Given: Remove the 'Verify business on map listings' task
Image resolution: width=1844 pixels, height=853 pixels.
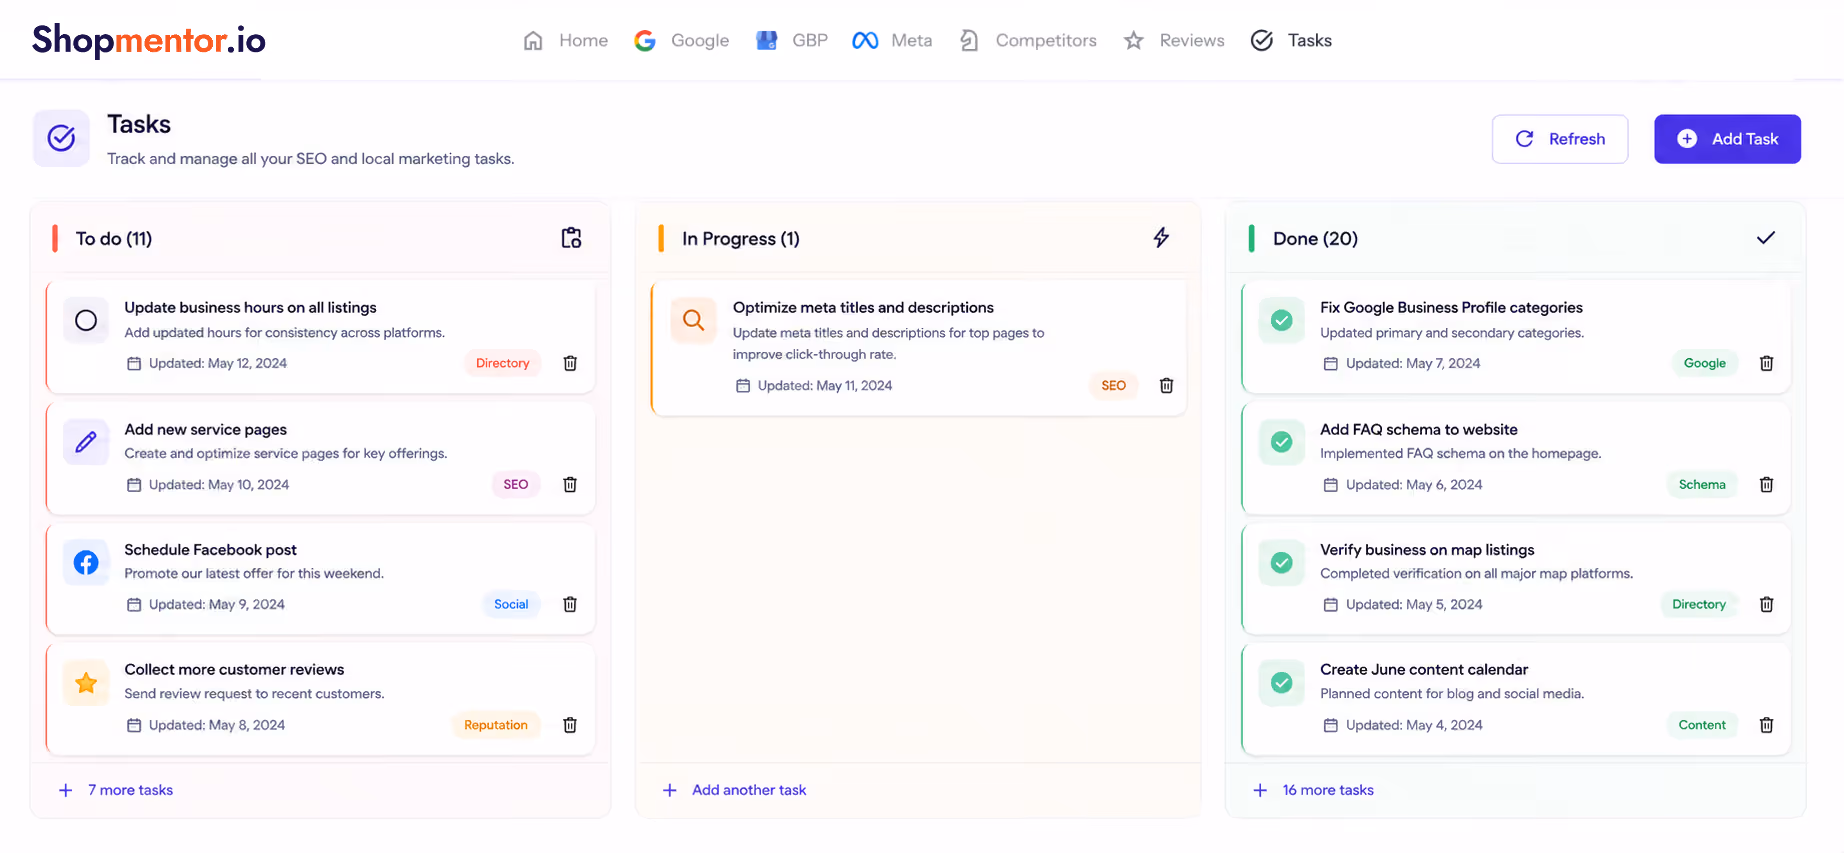Looking at the screenshot, I should pyautogui.click(x=1767, y=604).
